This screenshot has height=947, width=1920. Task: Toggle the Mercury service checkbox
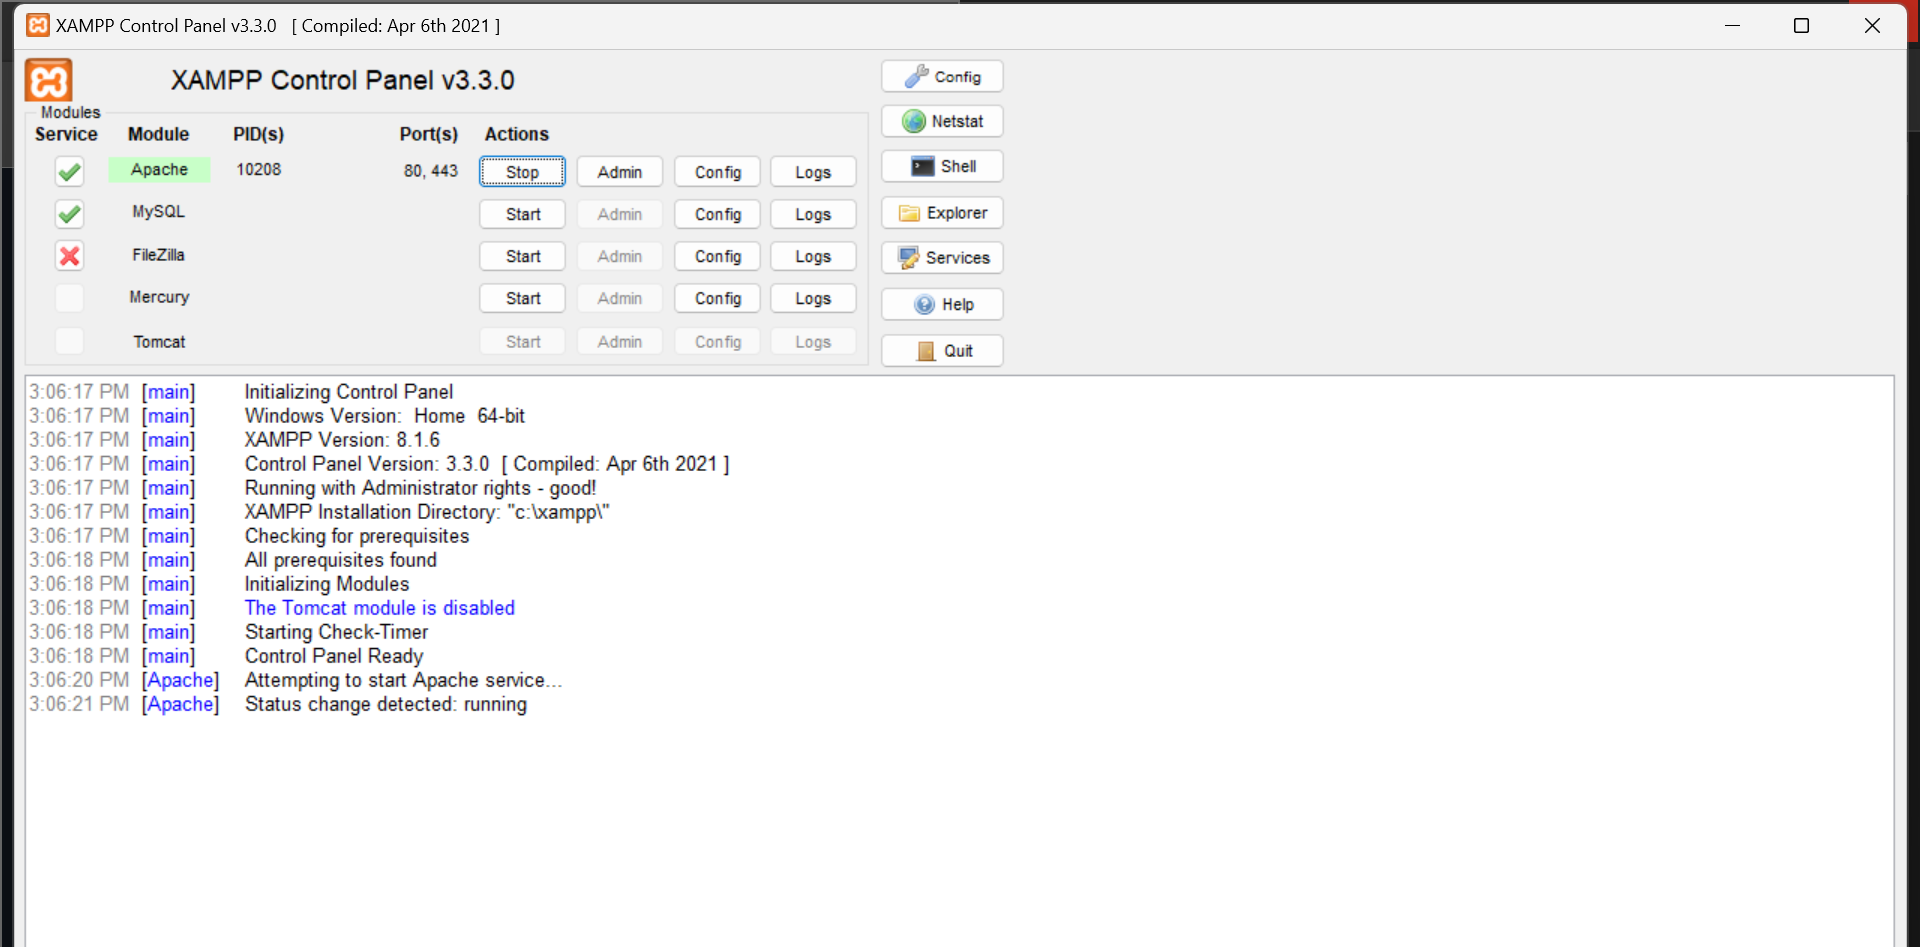(x=69, y=298)
